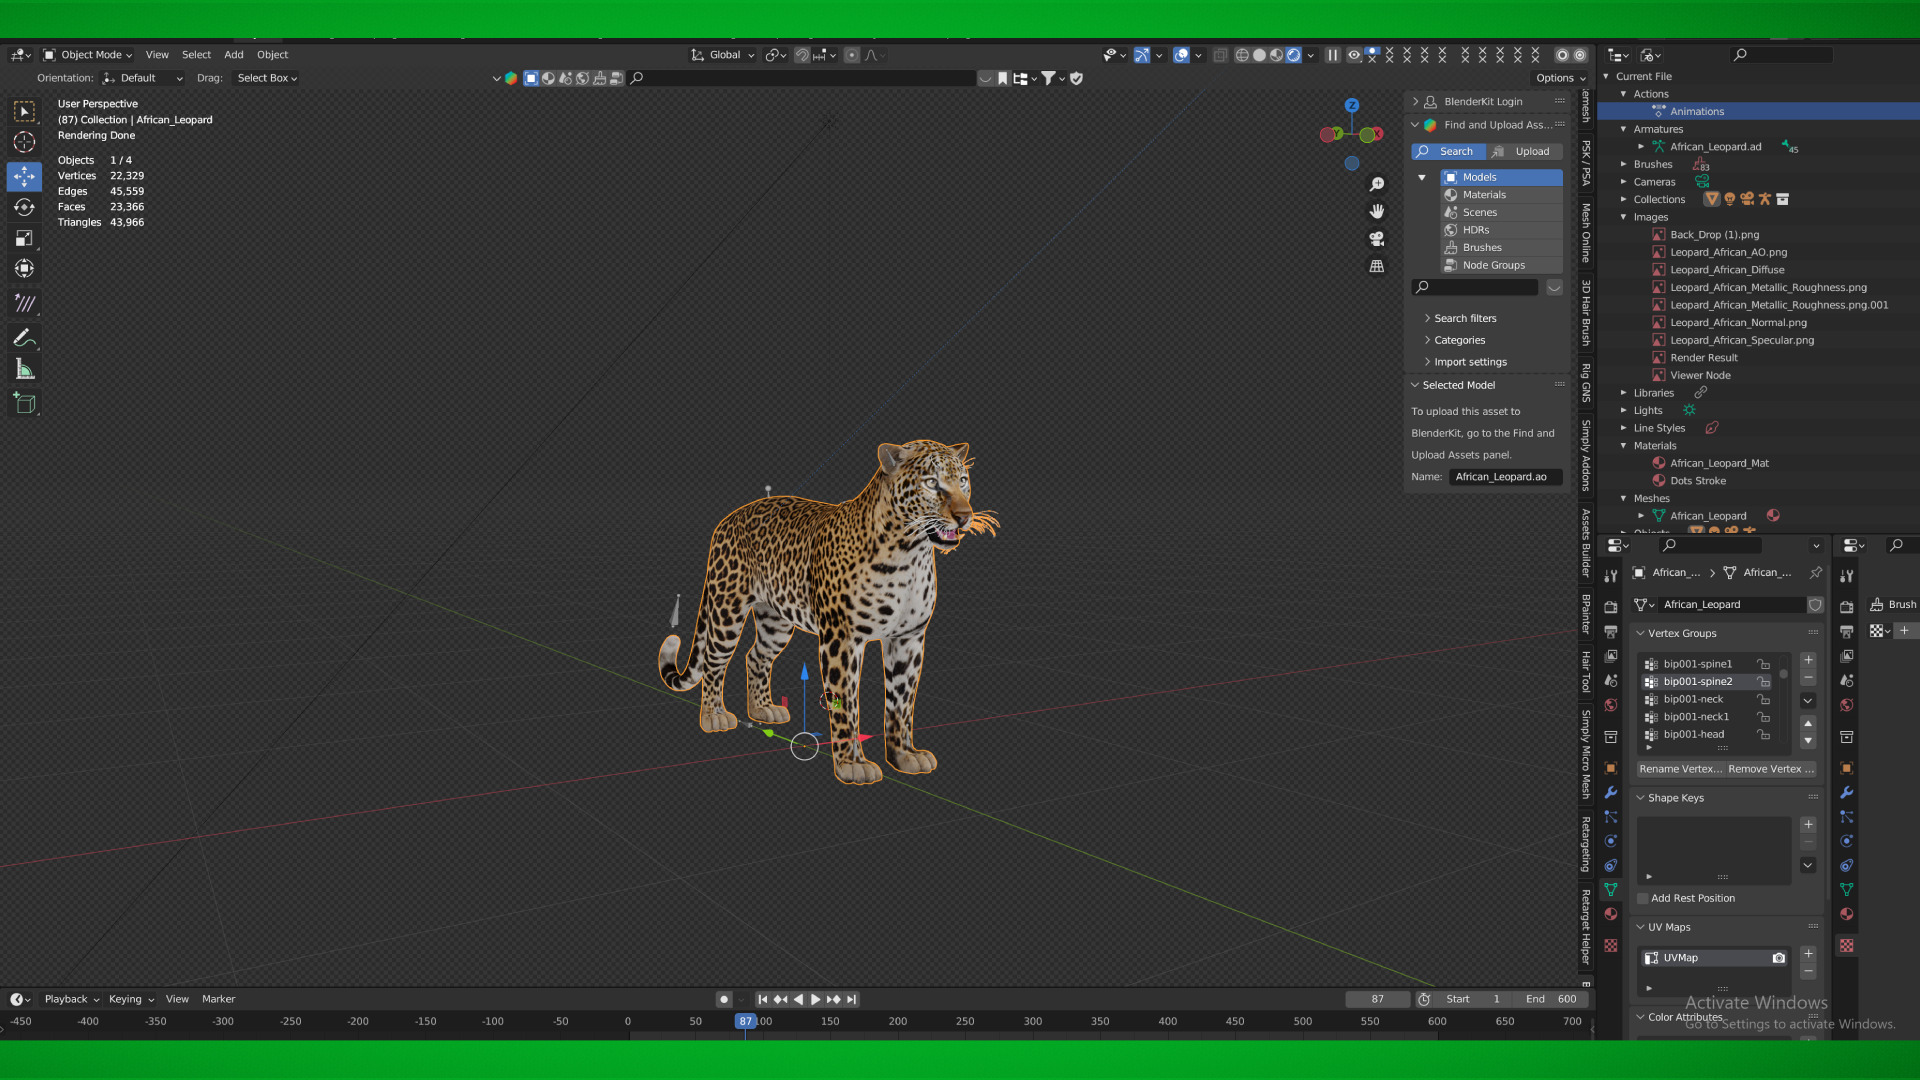The height and width of the screenshot is (1080, 1920).
Task: Toggle lock on bip001-head vertex group
Action: (1763, 734)
